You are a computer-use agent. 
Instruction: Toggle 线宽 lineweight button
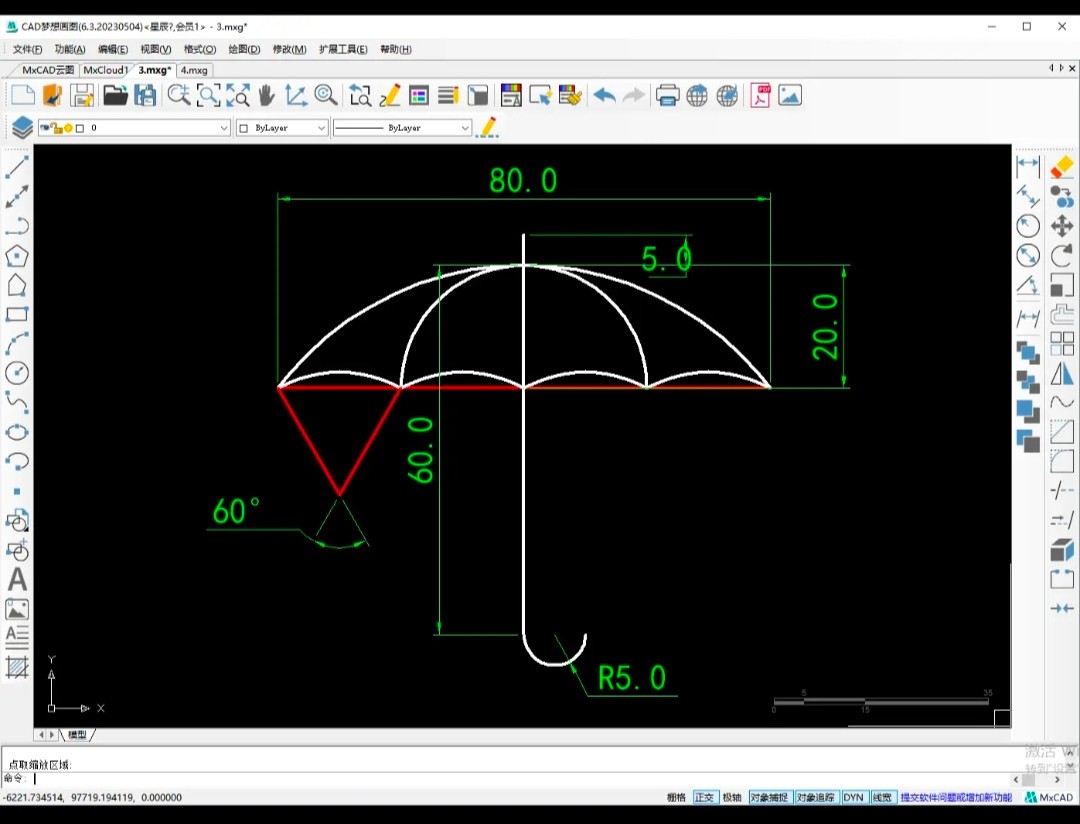[x=882, y=797]
